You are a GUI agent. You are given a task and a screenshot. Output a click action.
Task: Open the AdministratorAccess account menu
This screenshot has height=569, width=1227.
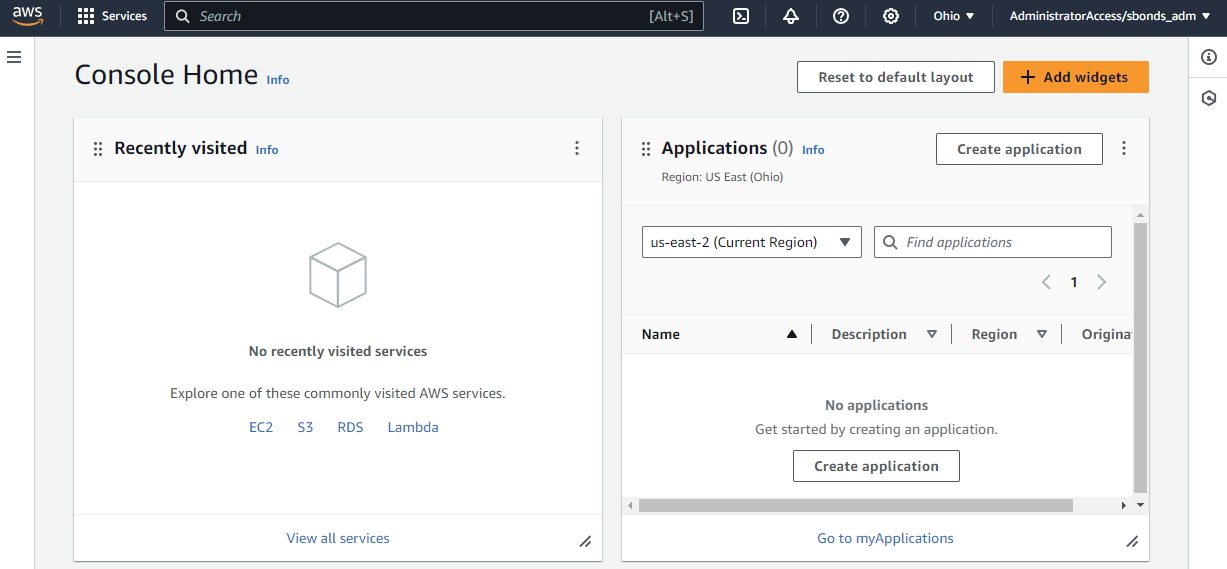click(x=1110, y=16)
